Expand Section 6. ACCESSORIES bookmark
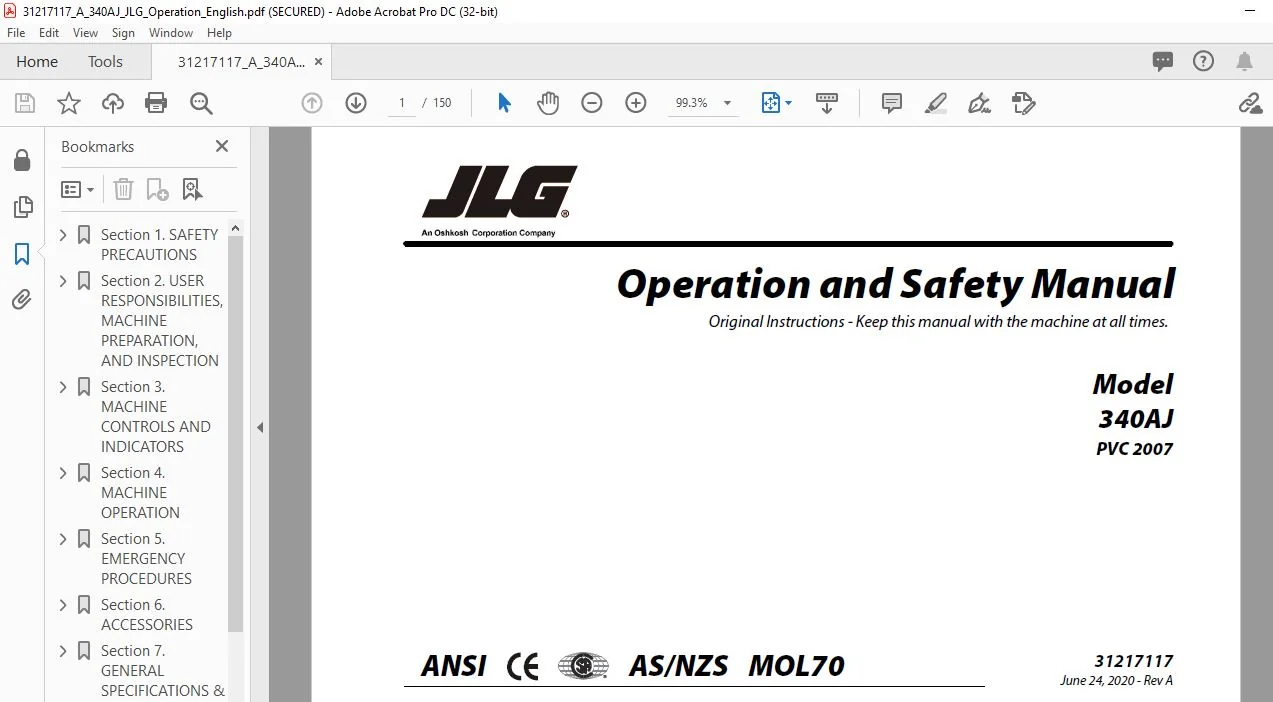 [x=64, y=605]
